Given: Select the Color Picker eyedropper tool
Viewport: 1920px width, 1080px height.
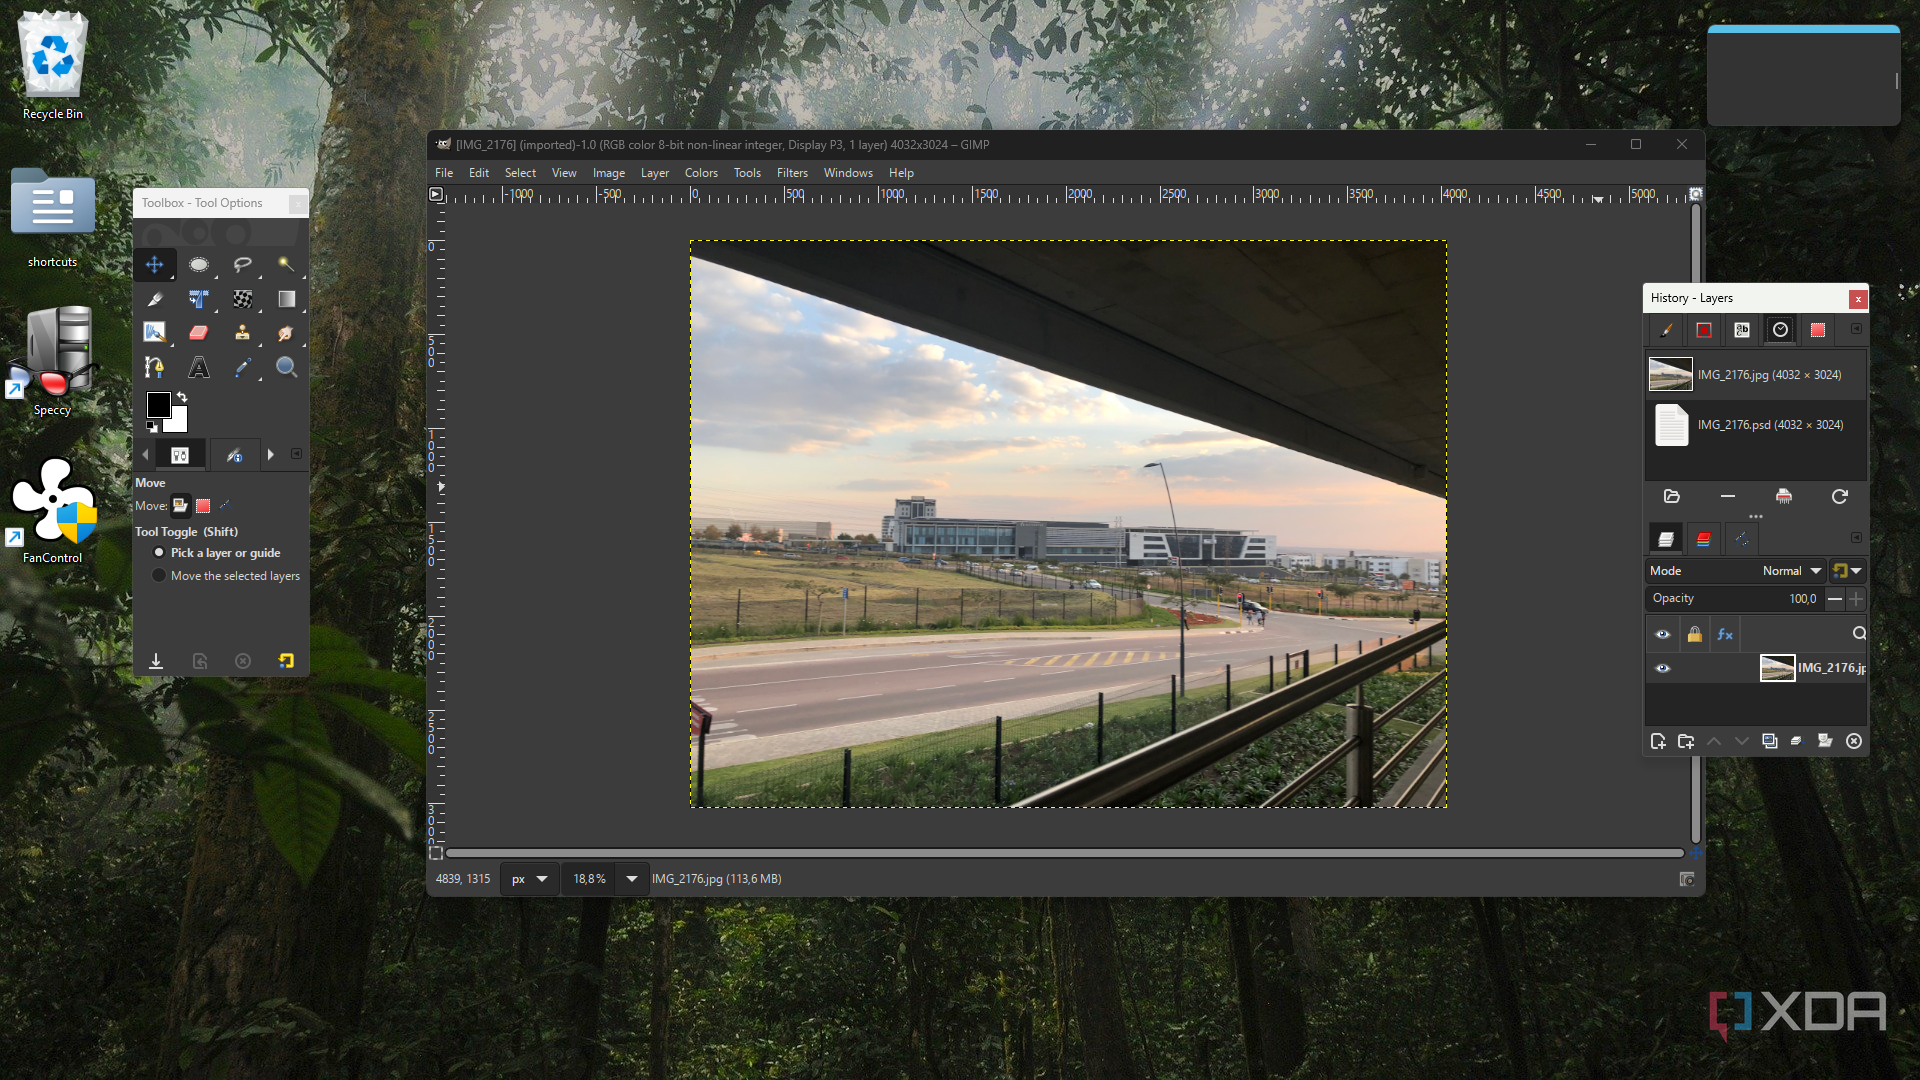Looking at the screenshot, I should tap(242, 368).
